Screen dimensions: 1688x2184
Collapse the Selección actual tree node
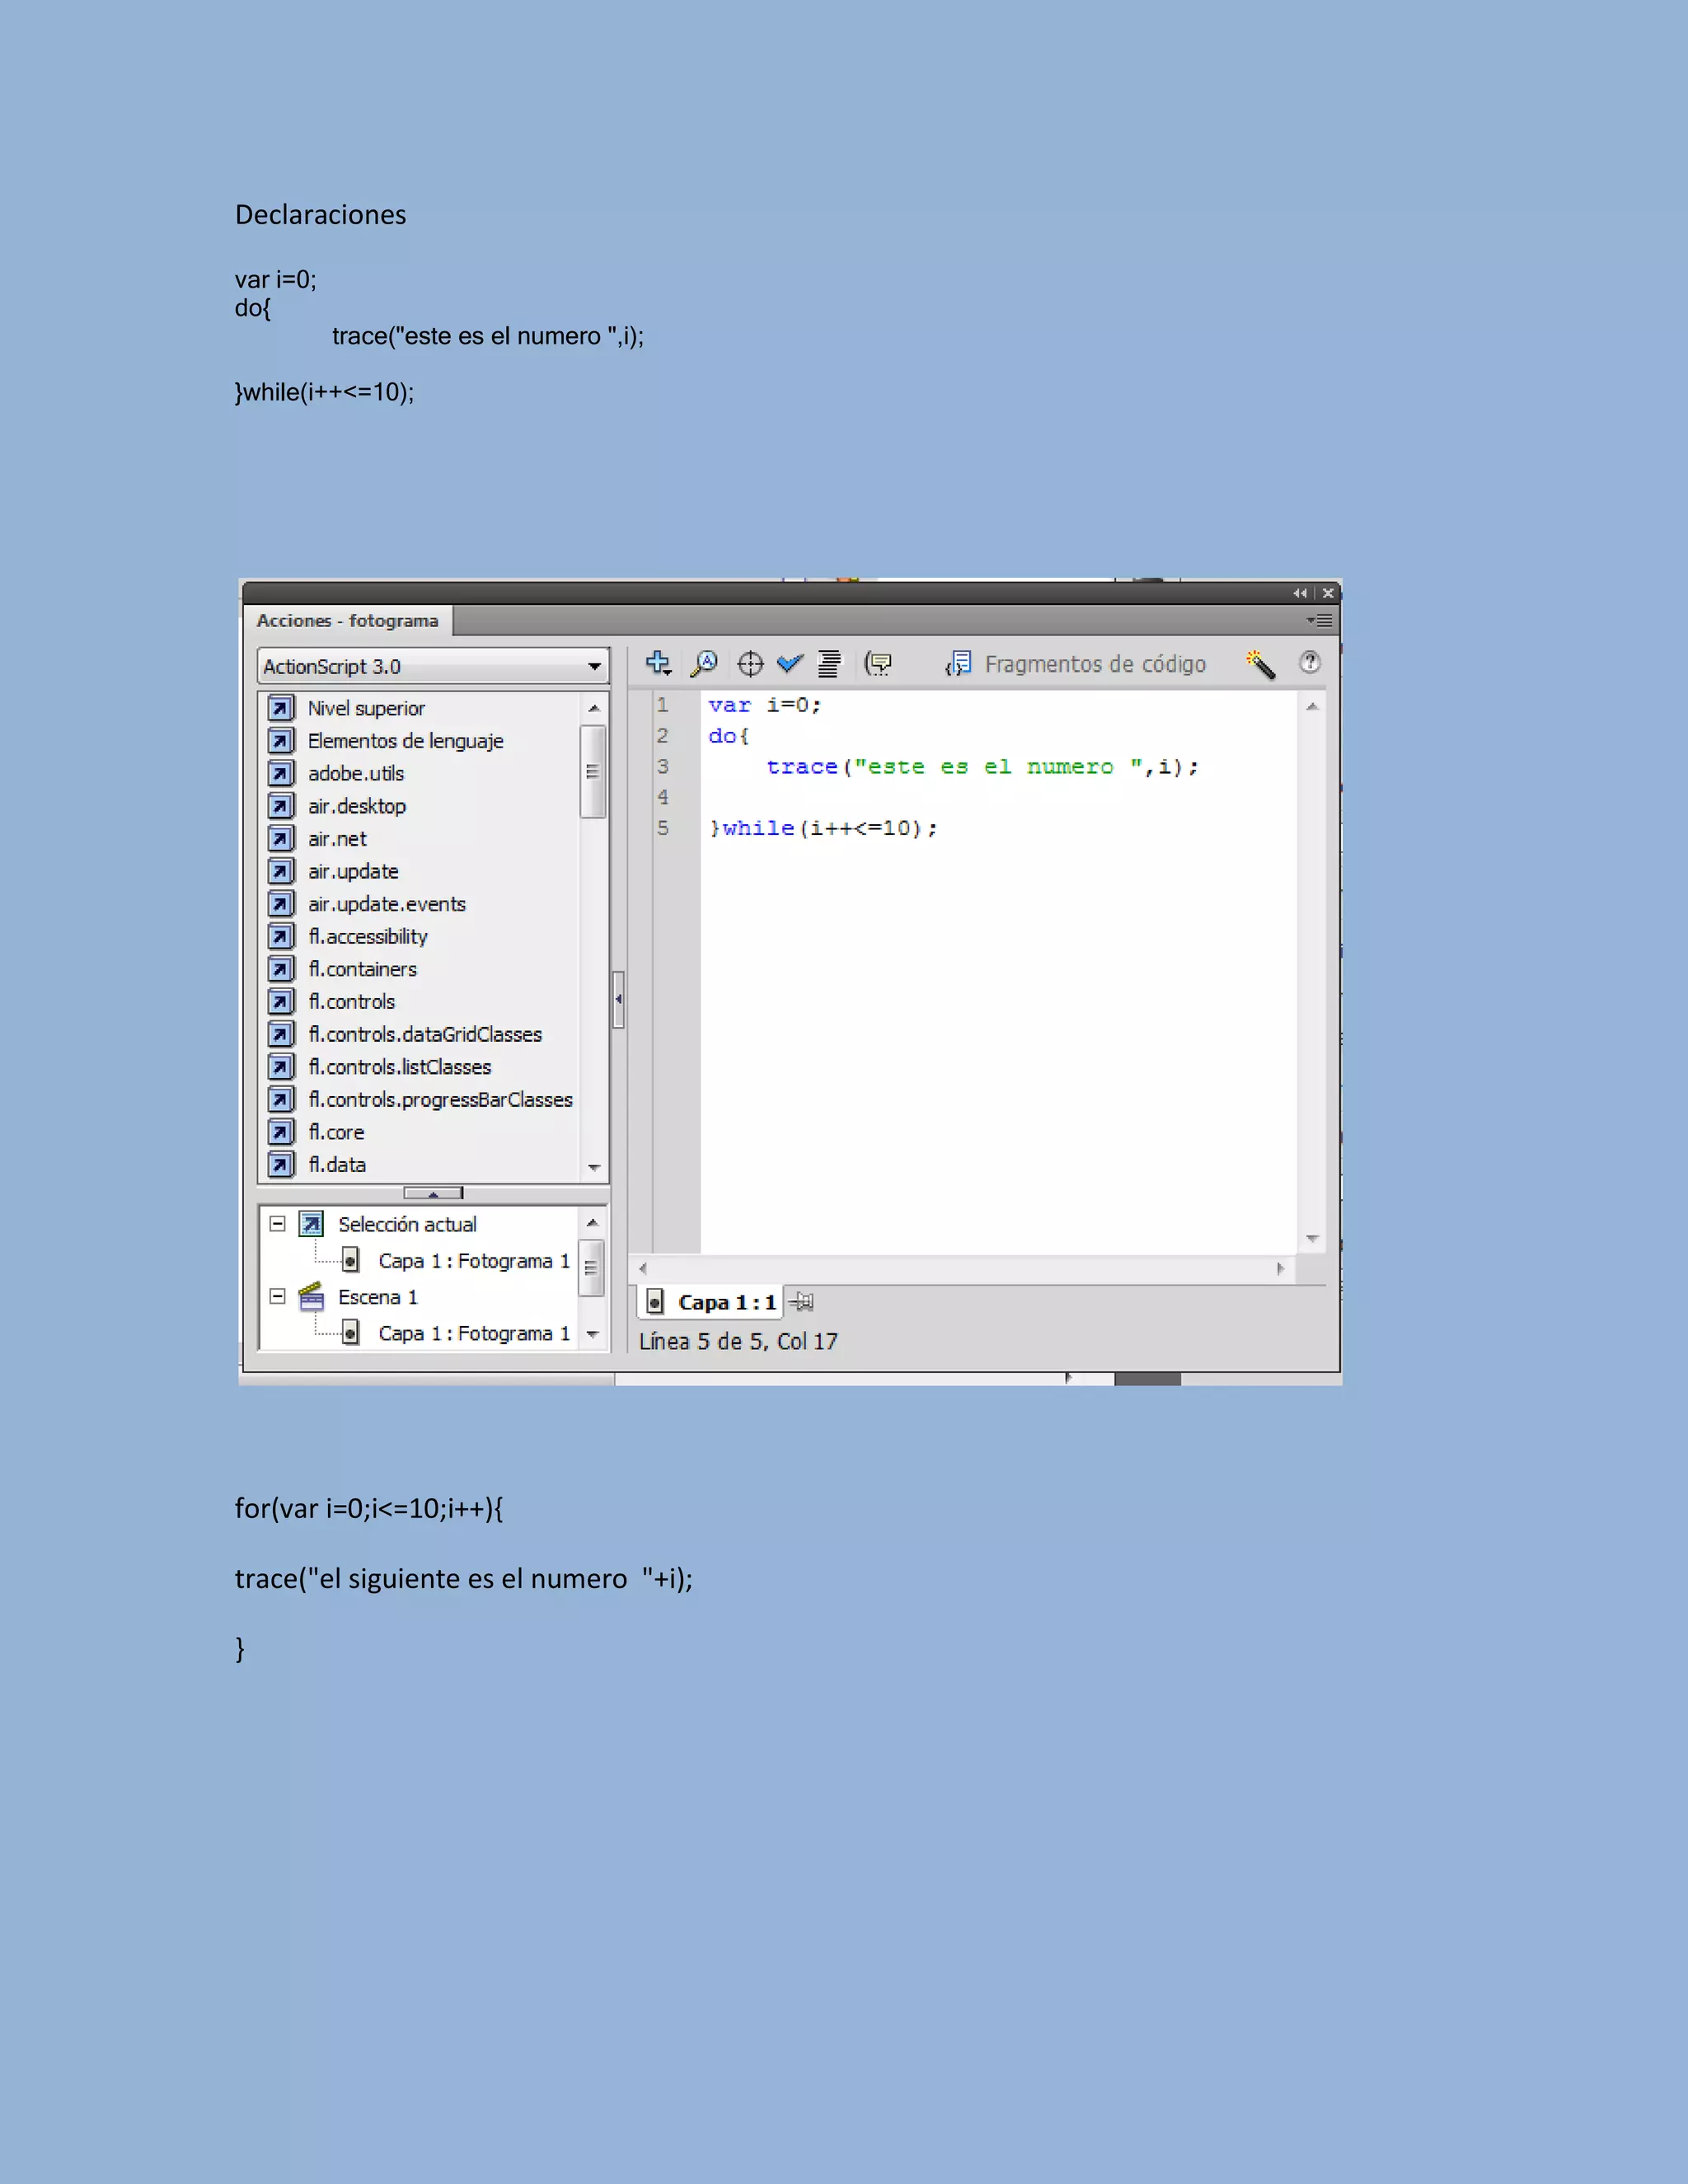pos(278,1224)
